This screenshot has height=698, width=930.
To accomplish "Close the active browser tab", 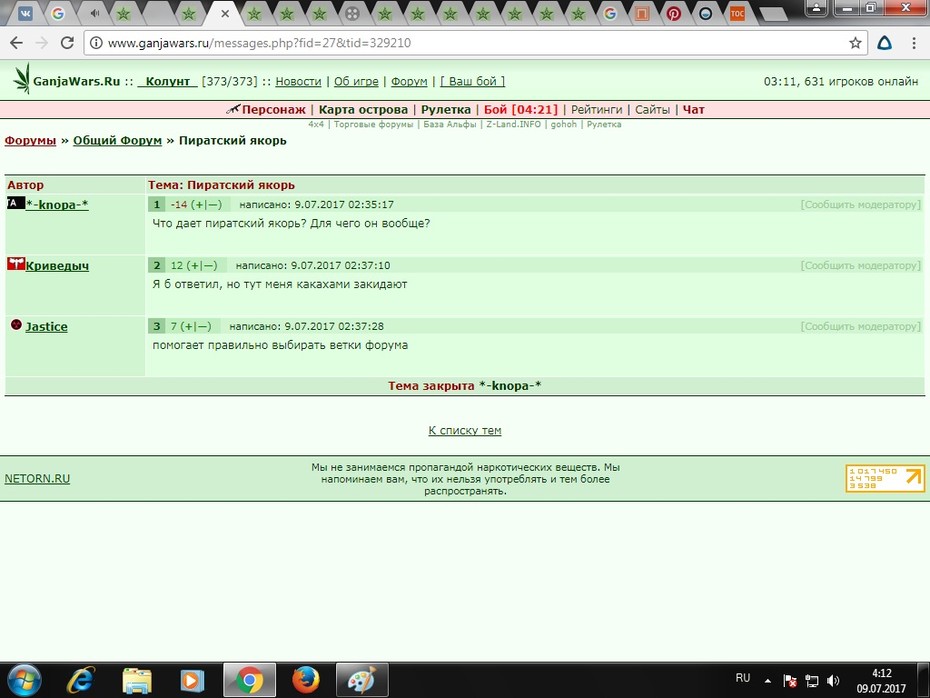I will [x=225, y=13].
